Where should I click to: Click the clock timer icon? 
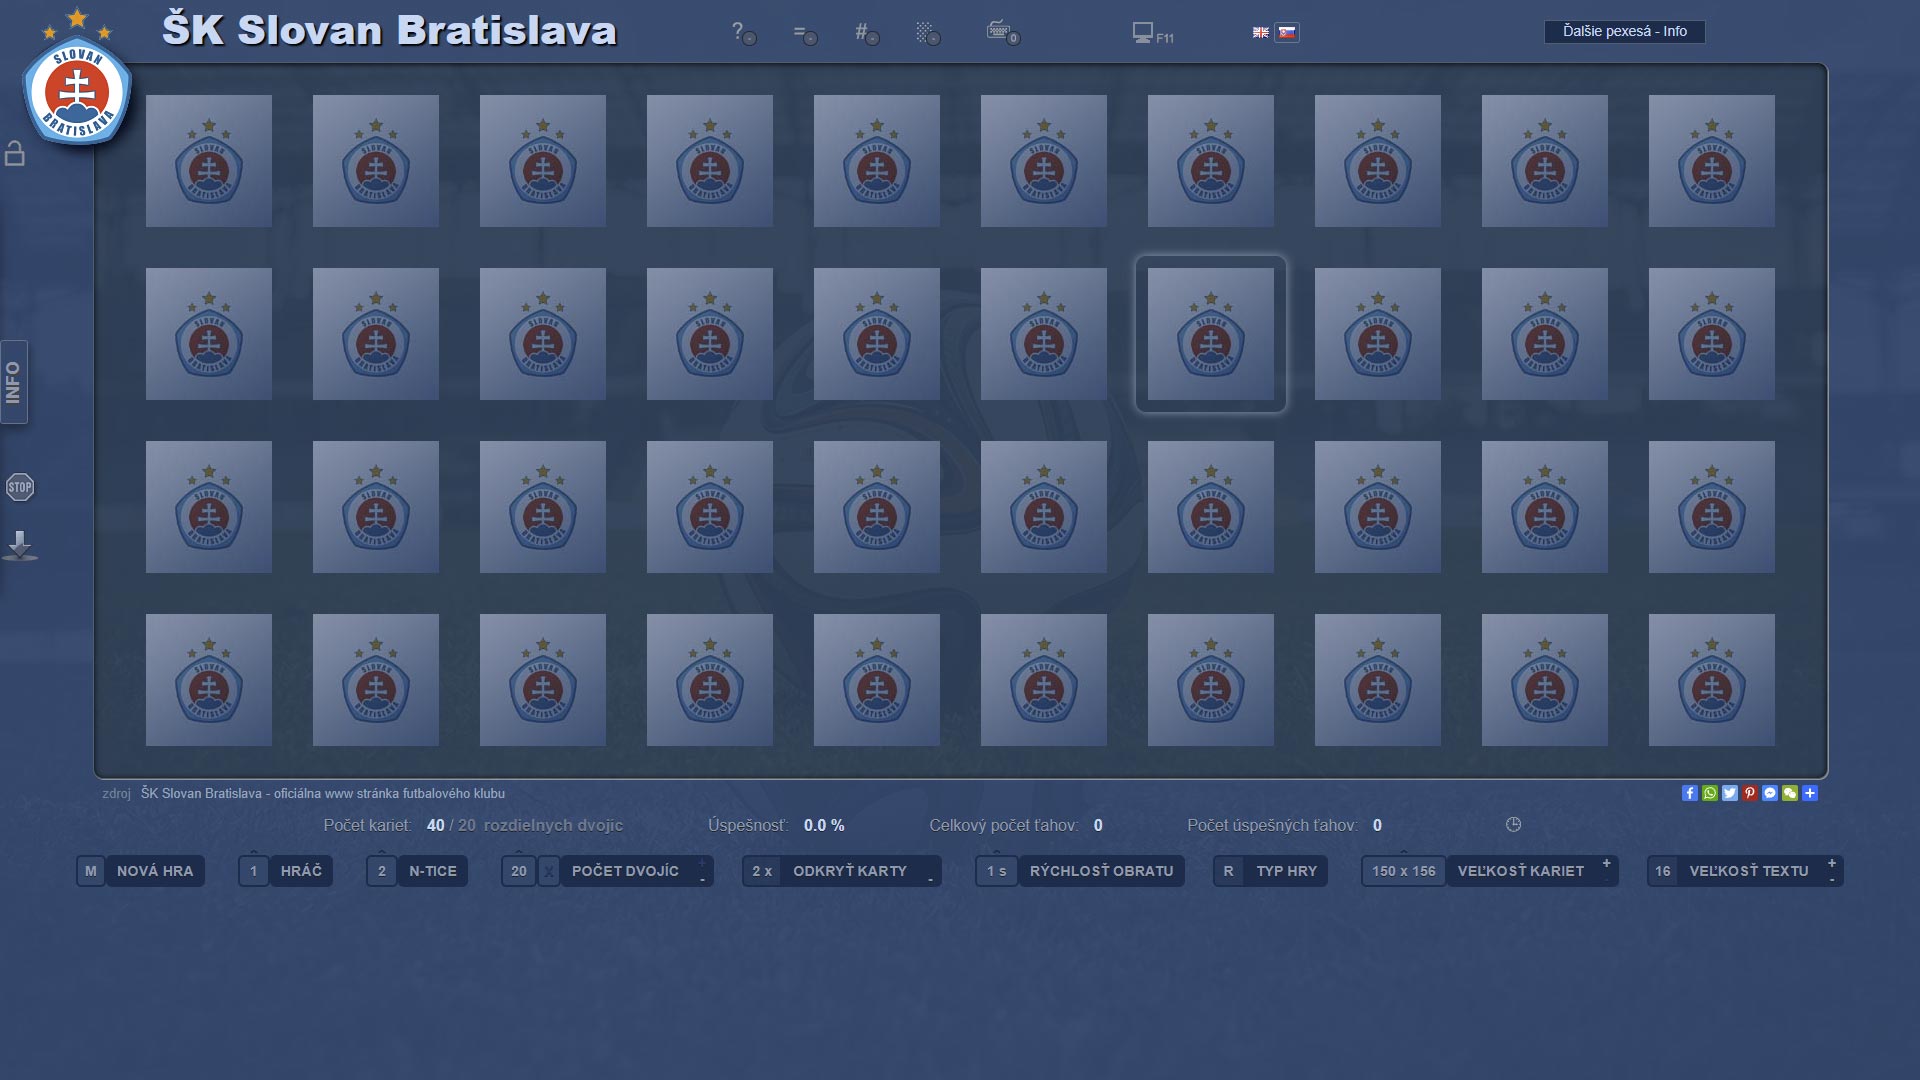tap(1513, 825)
